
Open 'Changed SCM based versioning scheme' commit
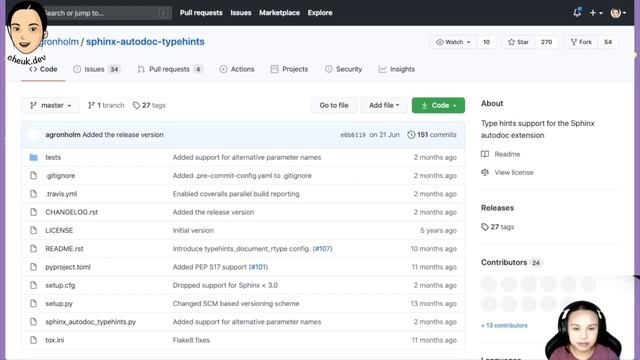236,304
